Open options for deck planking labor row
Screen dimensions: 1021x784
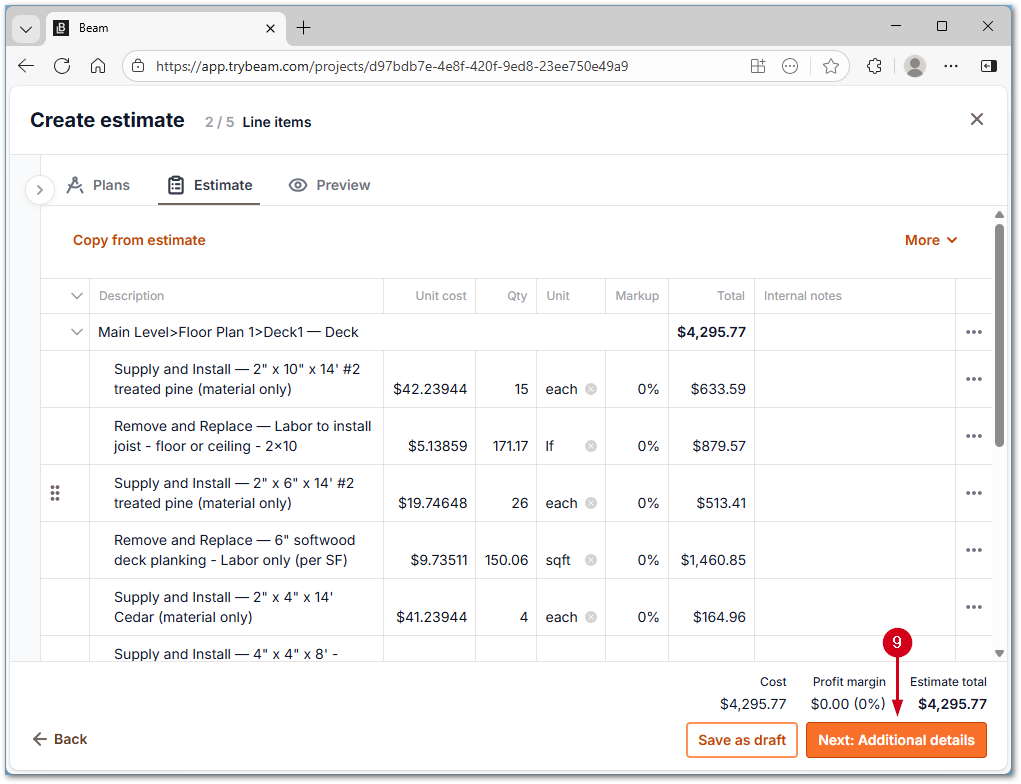[x=973, y=550]
